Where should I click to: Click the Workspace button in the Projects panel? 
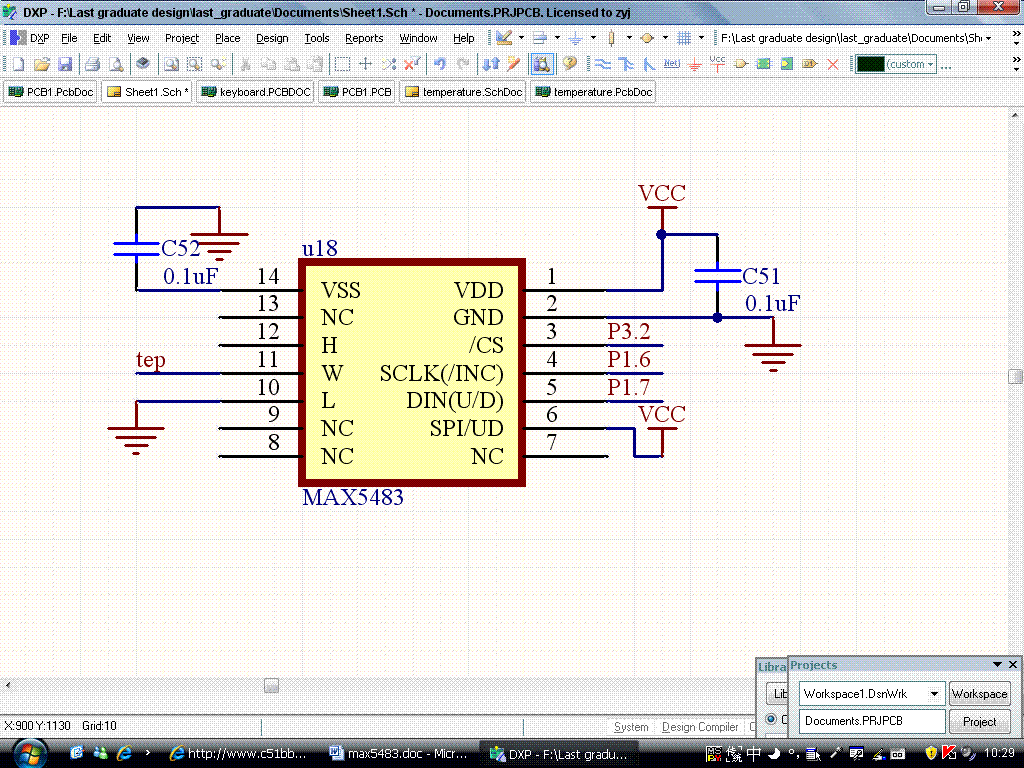click(x=979, y=694)
